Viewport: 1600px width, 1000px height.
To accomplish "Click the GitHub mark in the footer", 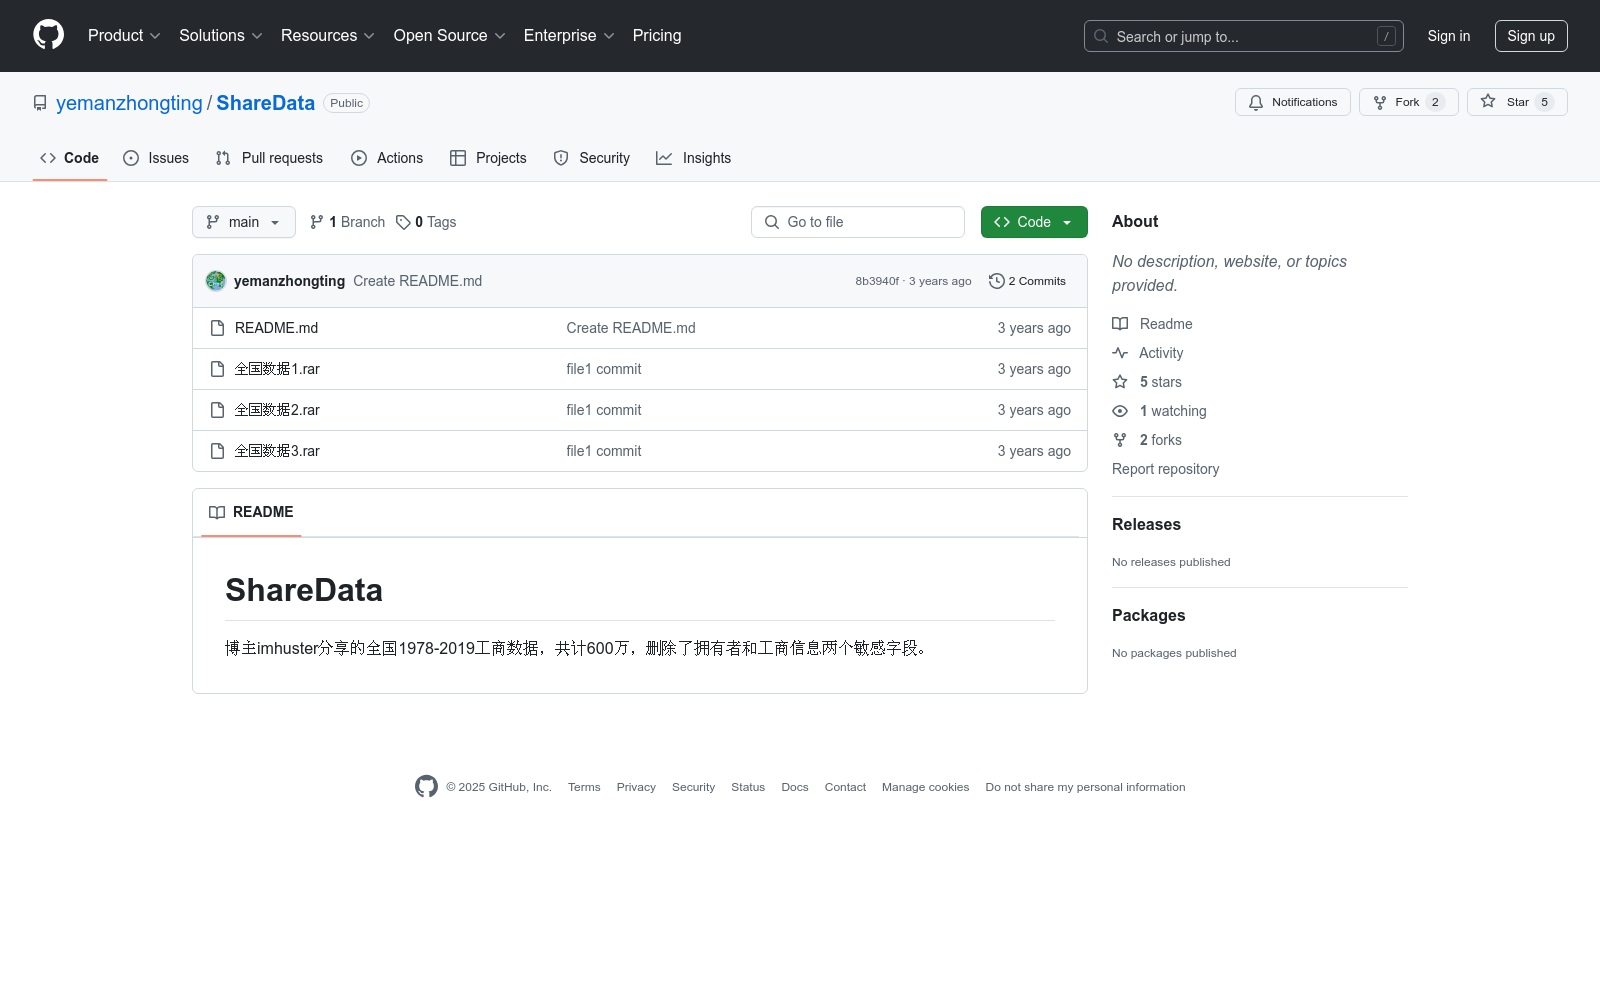I will point(426,787).
